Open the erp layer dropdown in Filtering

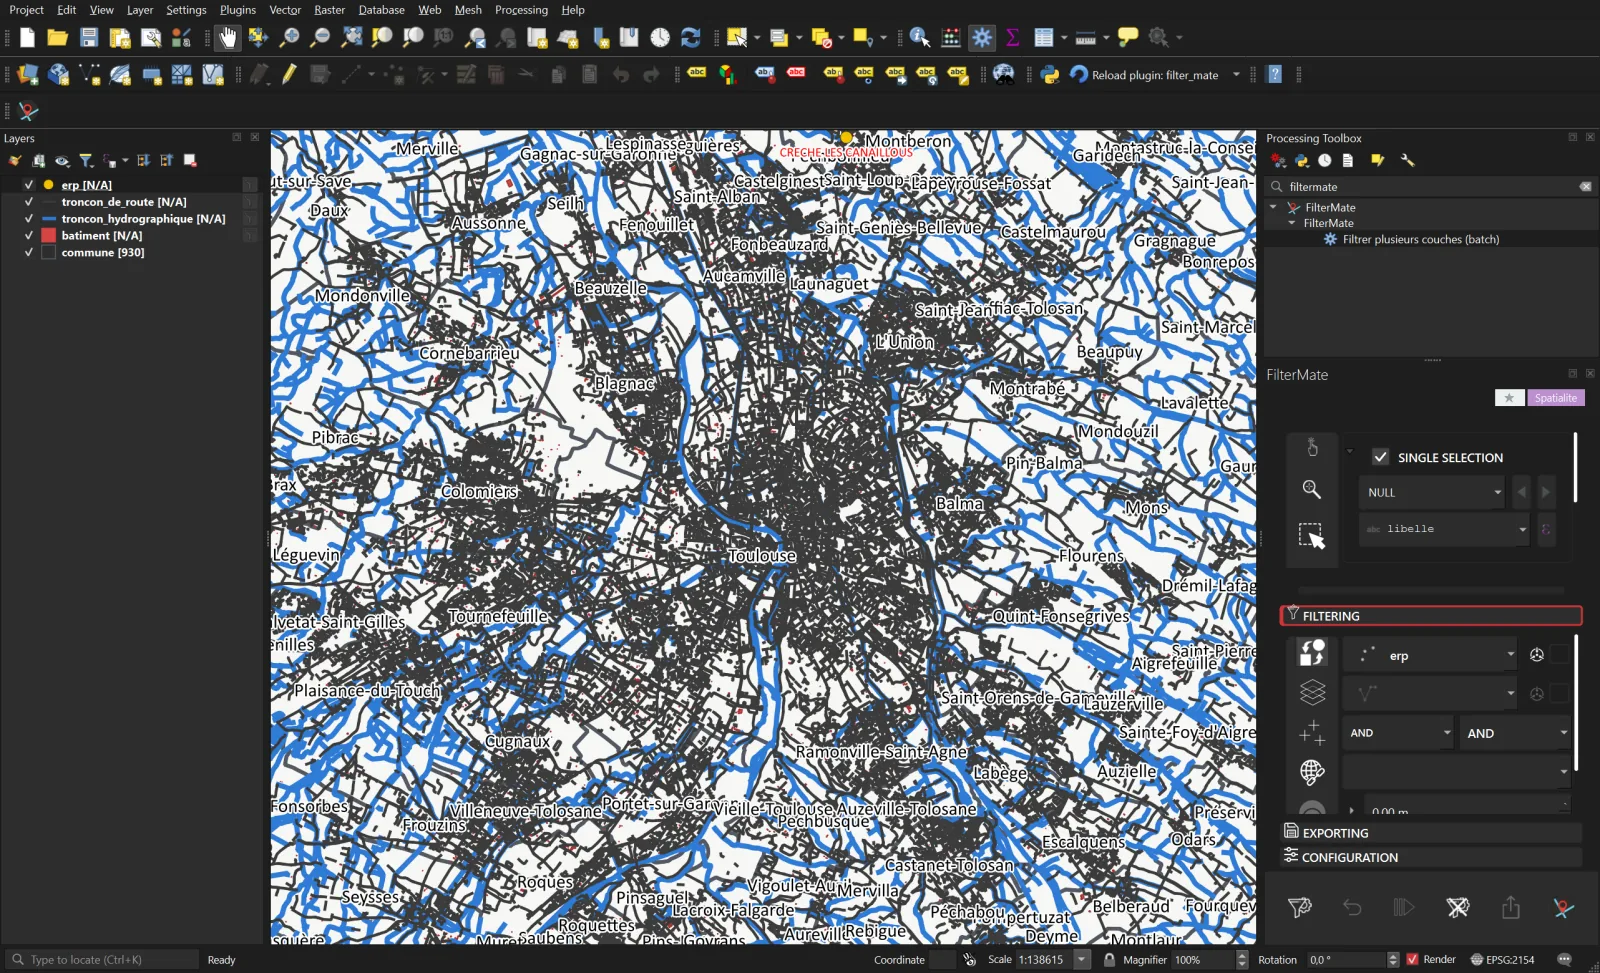point(1430,656)
